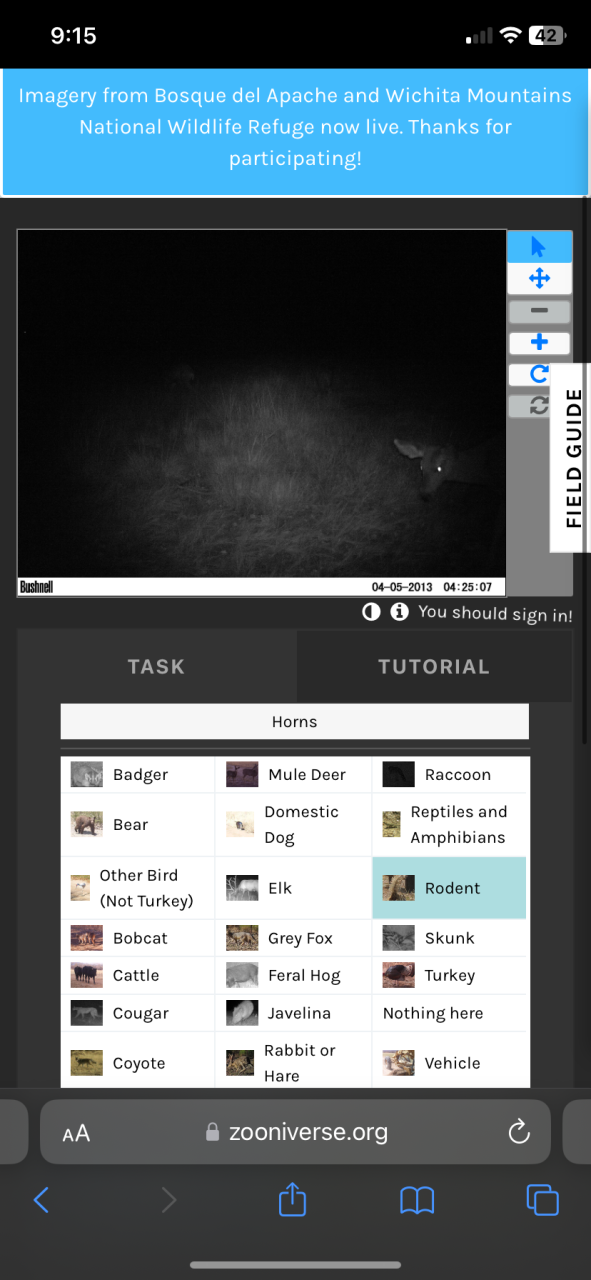The height and width of the screenshot is (1280, 591).
Task: Open the AA reader text menu
Action: [76, 1133]
